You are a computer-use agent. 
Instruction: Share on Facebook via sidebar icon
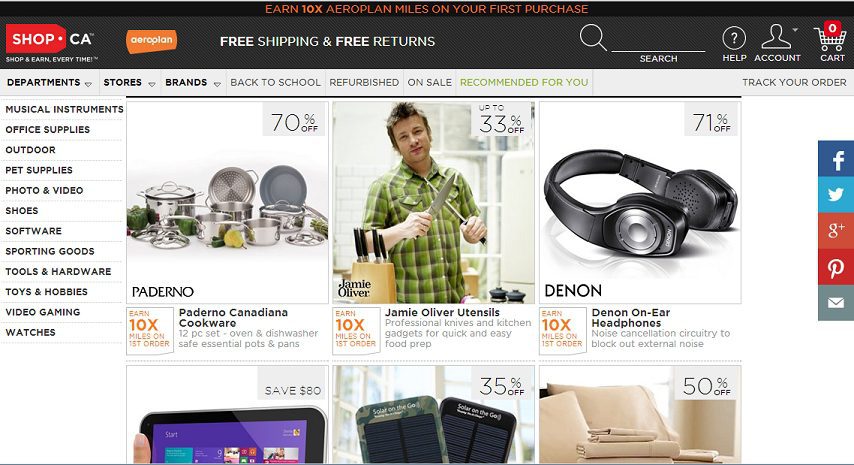pos(836,158)
